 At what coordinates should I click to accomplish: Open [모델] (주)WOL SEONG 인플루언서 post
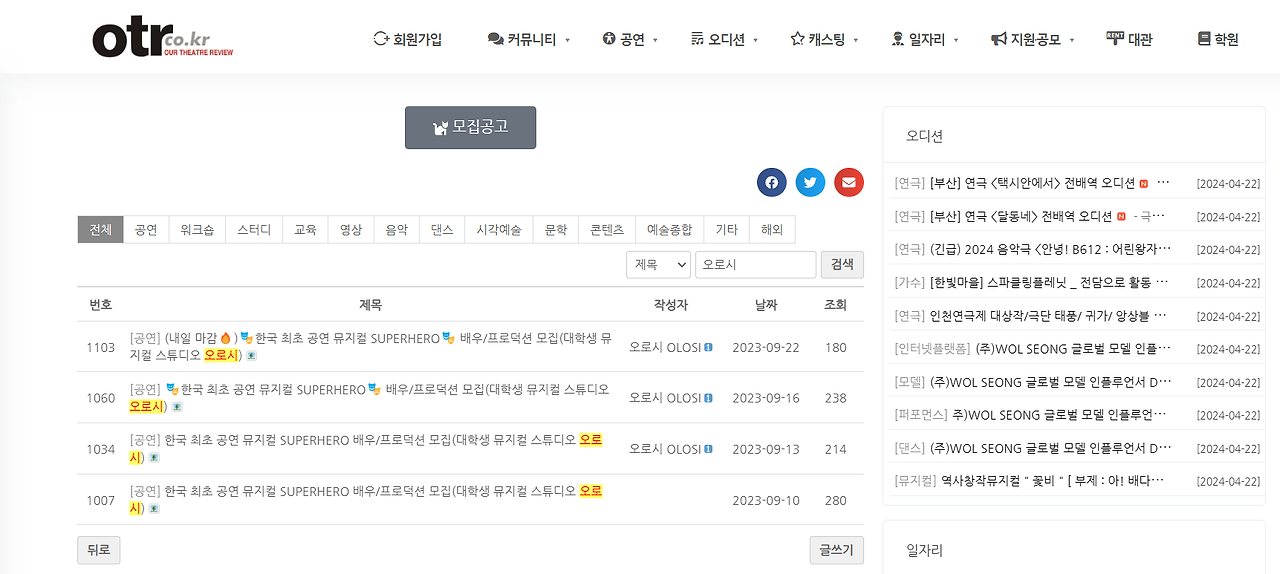click(x=1050, y=381)
